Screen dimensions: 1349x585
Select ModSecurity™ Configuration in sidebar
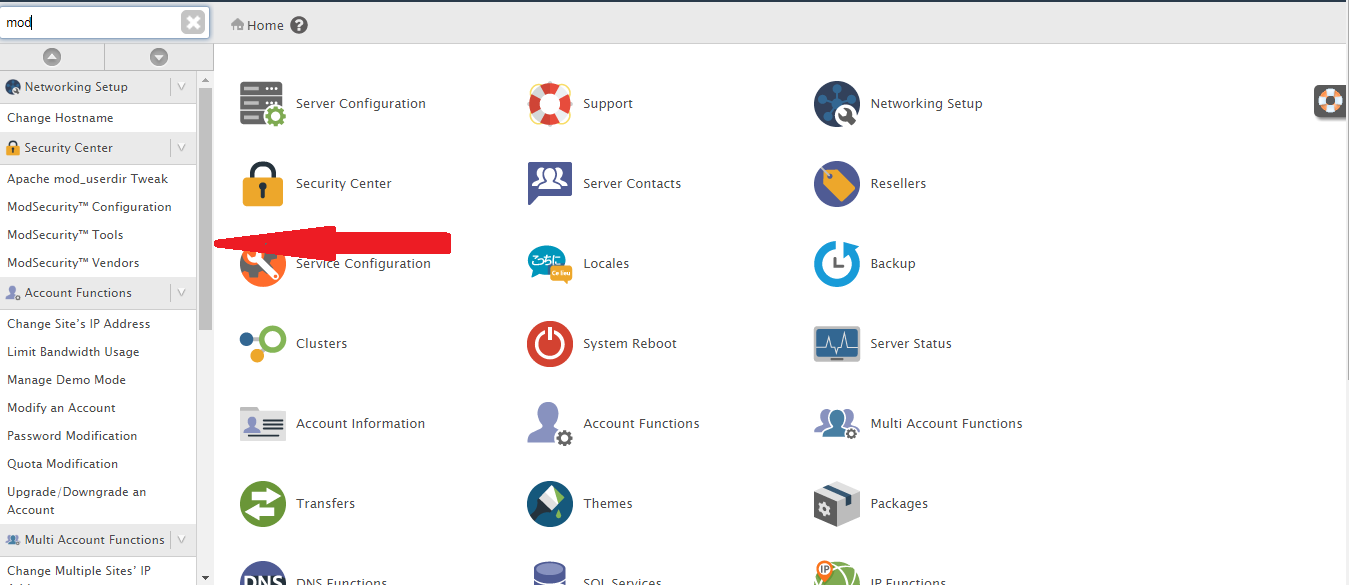[89, 207]
